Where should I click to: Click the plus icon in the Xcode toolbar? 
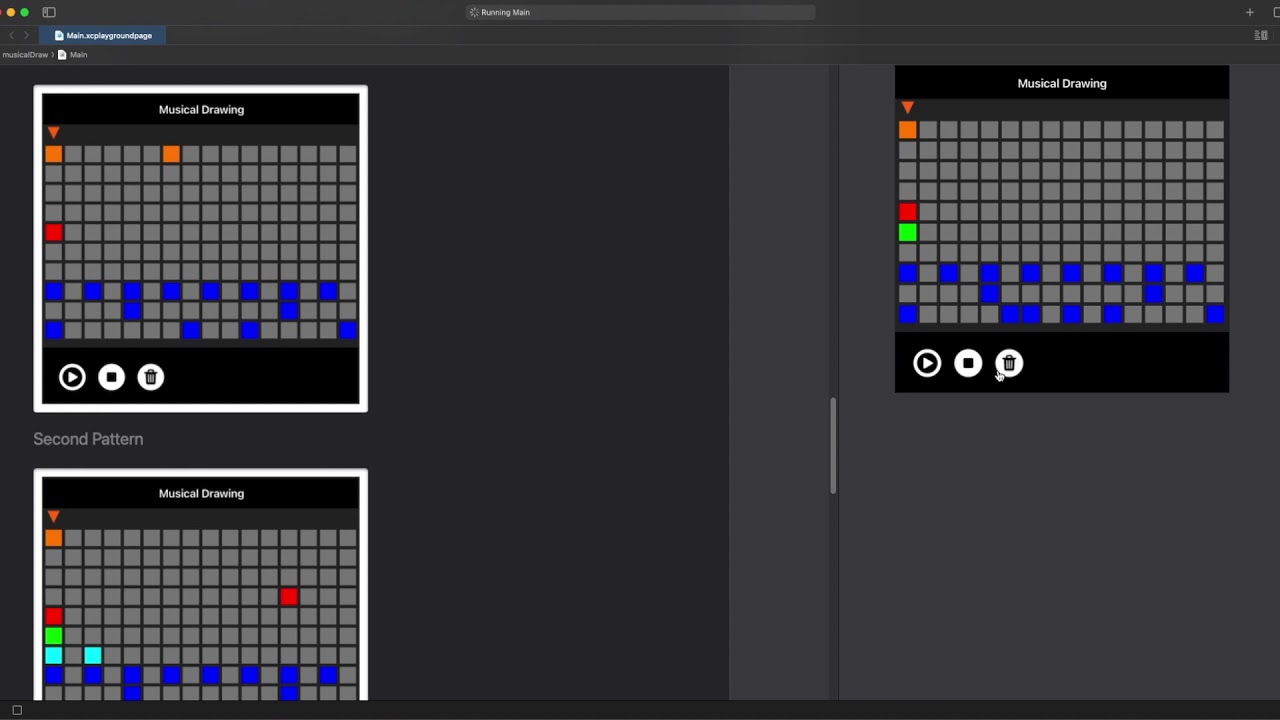point(1250,12)
